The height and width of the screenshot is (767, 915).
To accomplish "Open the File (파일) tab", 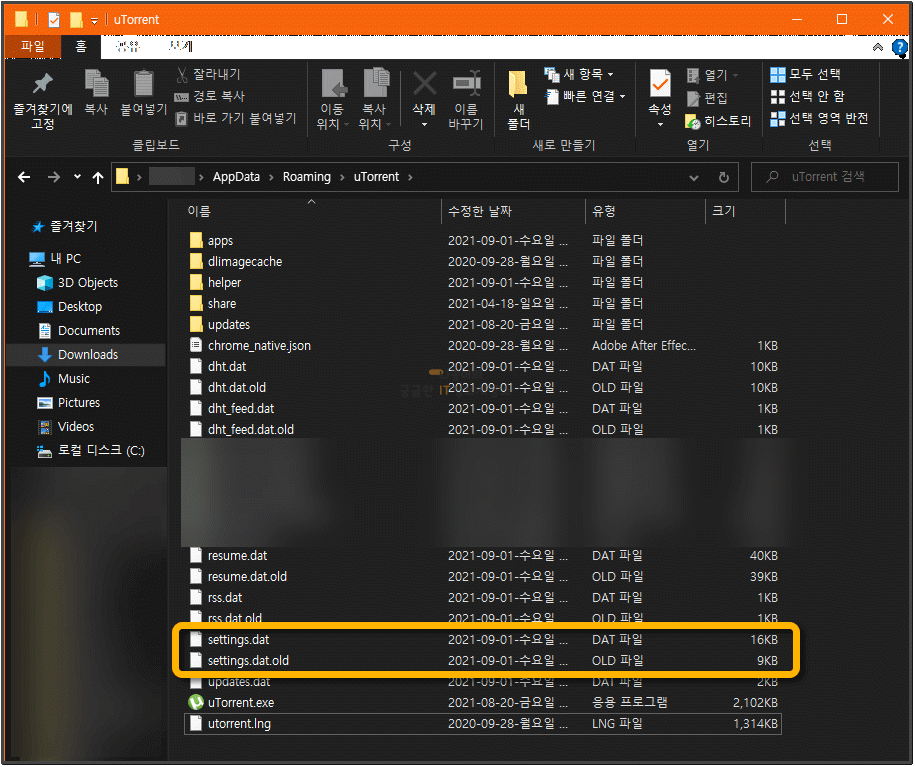I will pyautogui.click(x=33, y=47).
